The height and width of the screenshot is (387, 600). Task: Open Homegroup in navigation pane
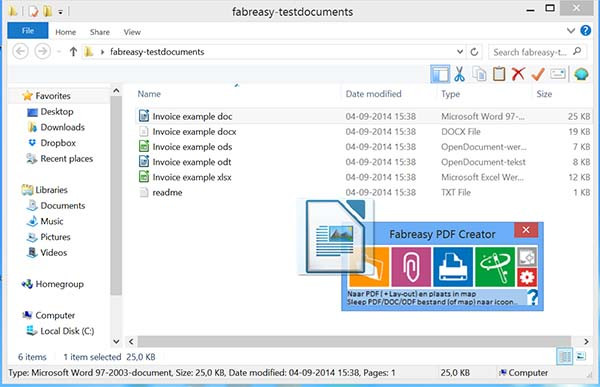tap(53, 284)
